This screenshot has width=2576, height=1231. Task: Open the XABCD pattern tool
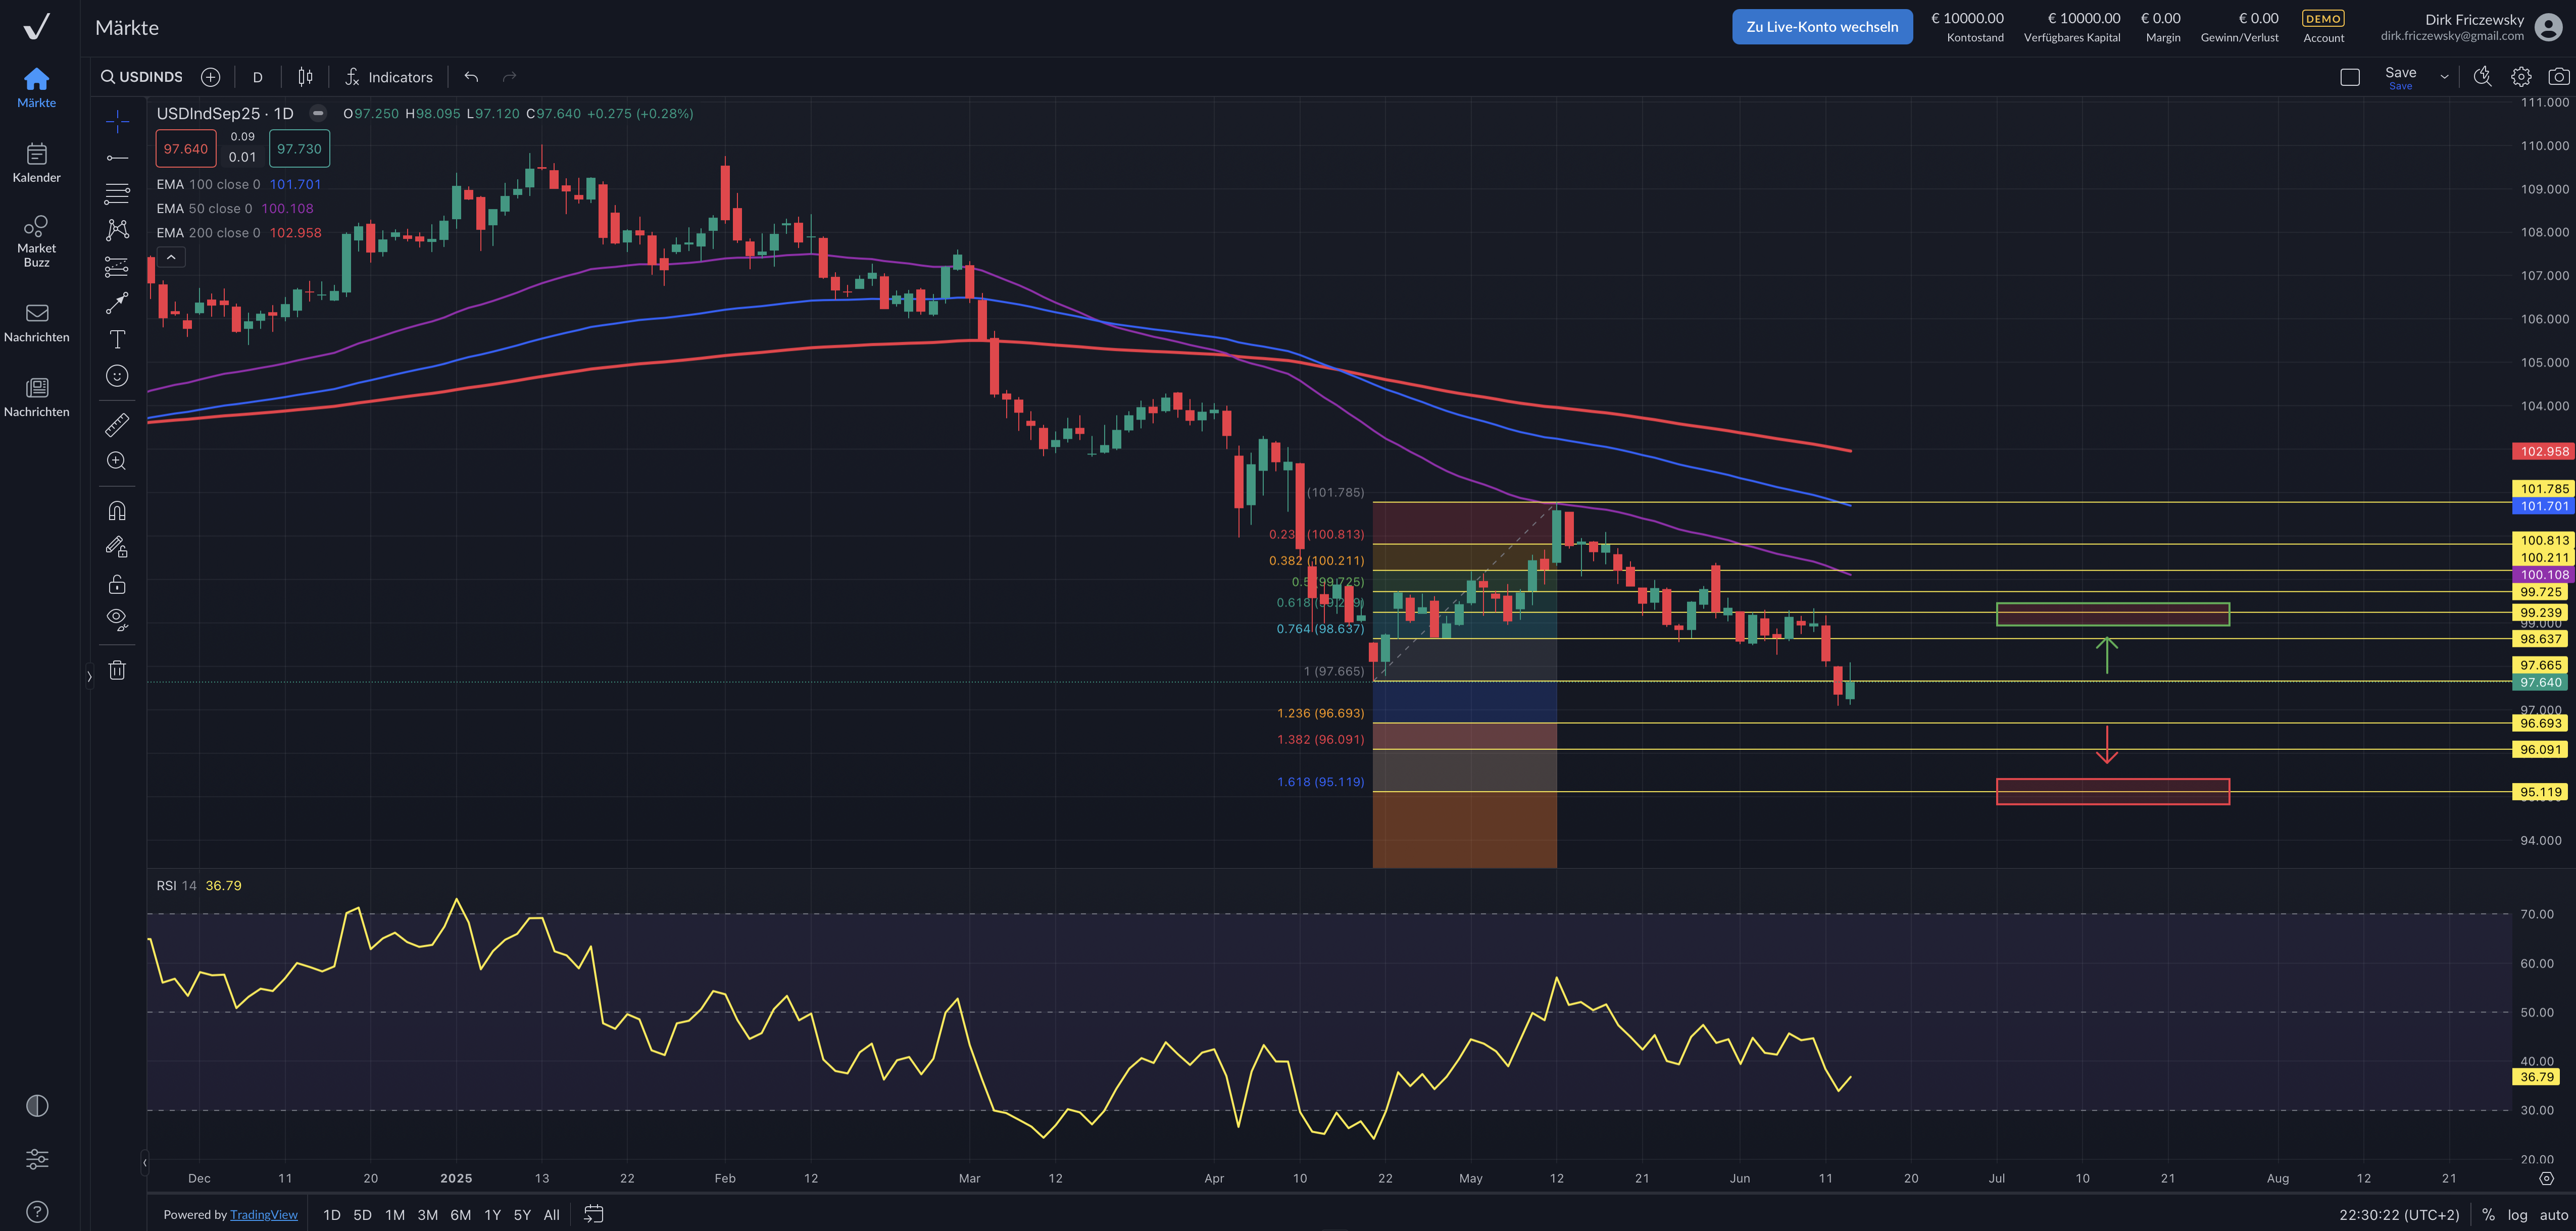pos(117,229)
